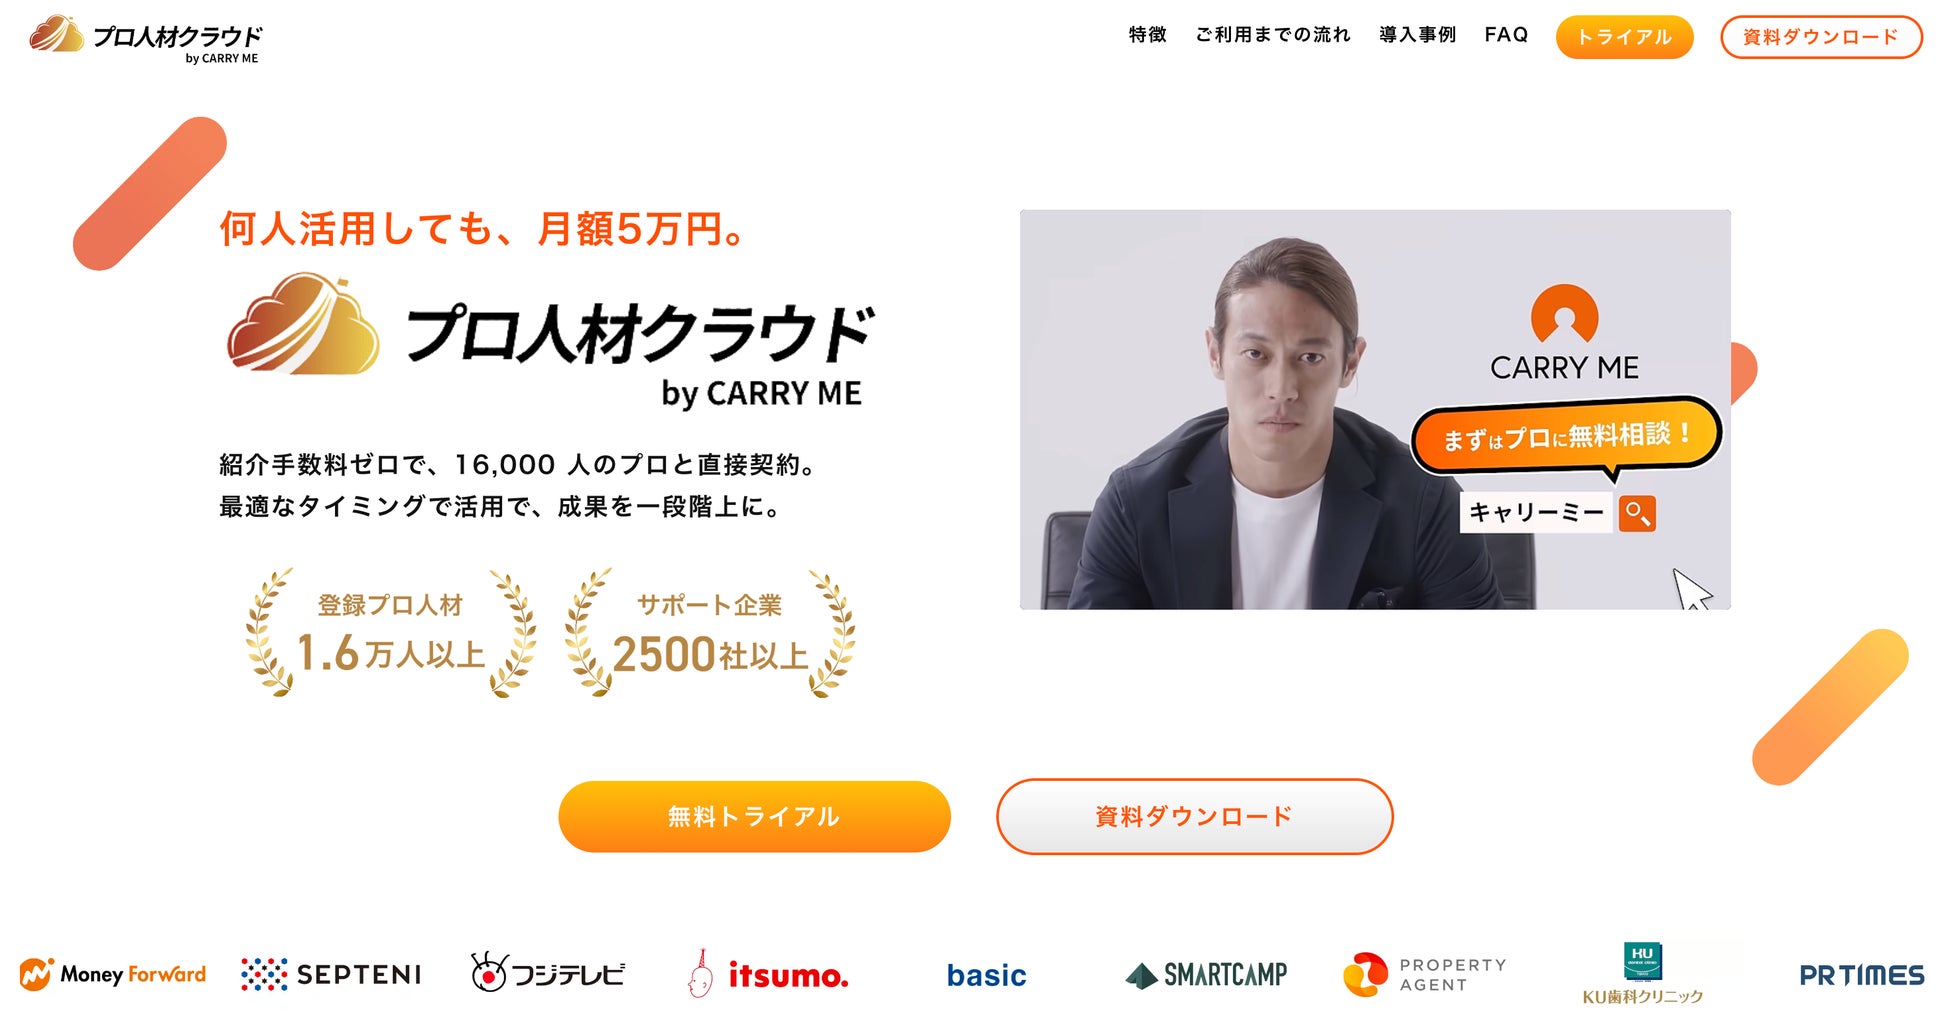Click the PROPERTY AGENT logo
Viewport: 1950px width, 1031px height.
click(1425, 975)
